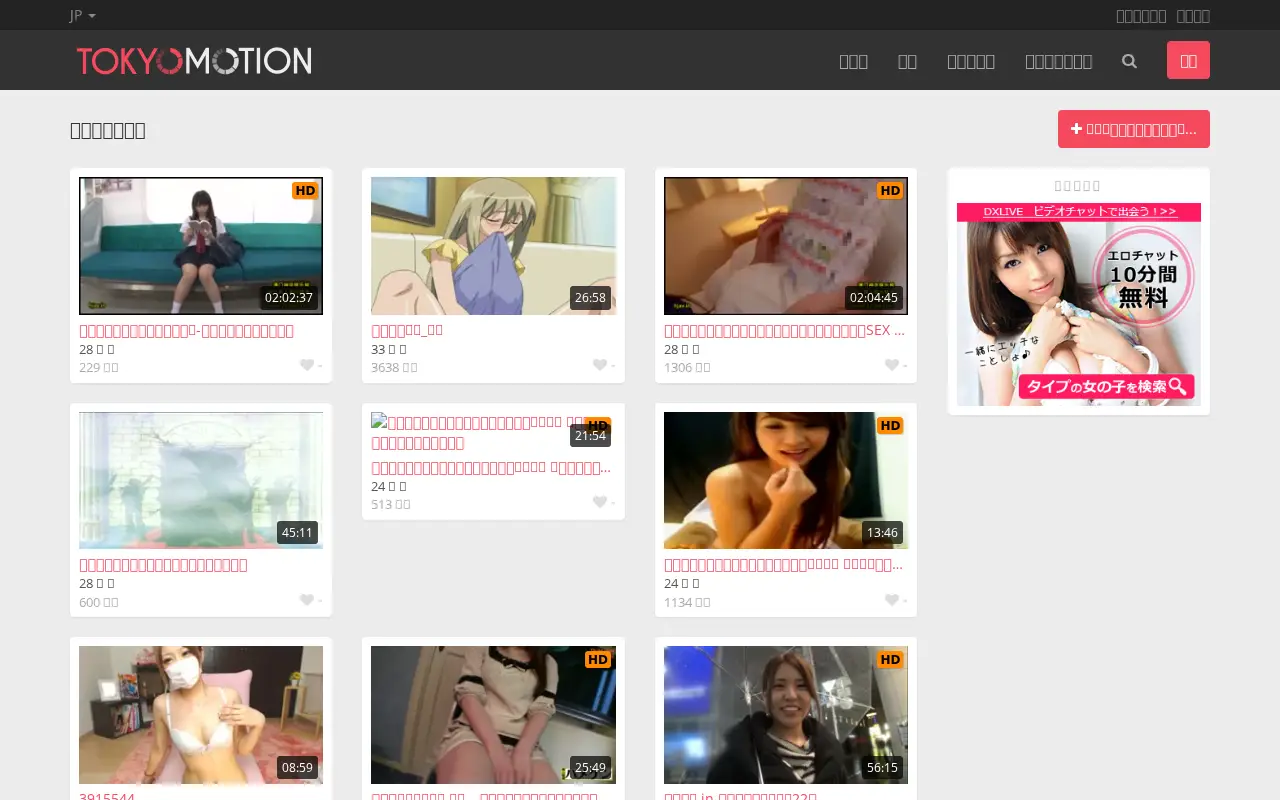Click the Tokyo Motion logo
This screenshot has height=800, width=1280.
coord(194,61)
